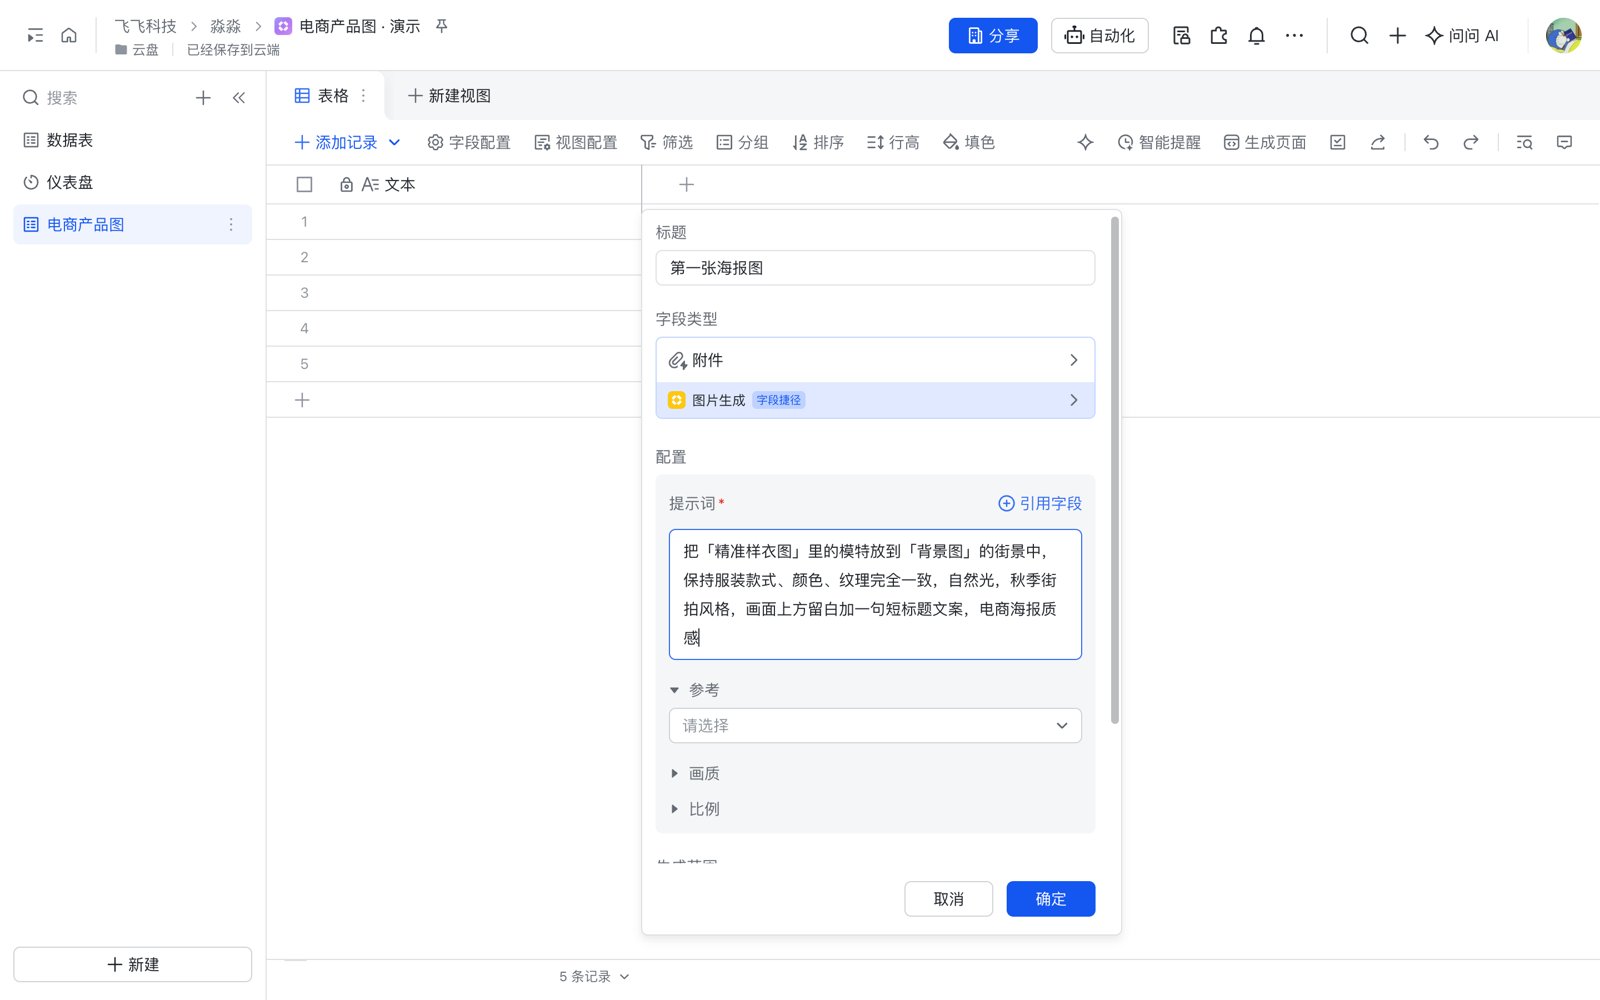
Task: Pin the document with the pin icon
Action: coord(441,26)
